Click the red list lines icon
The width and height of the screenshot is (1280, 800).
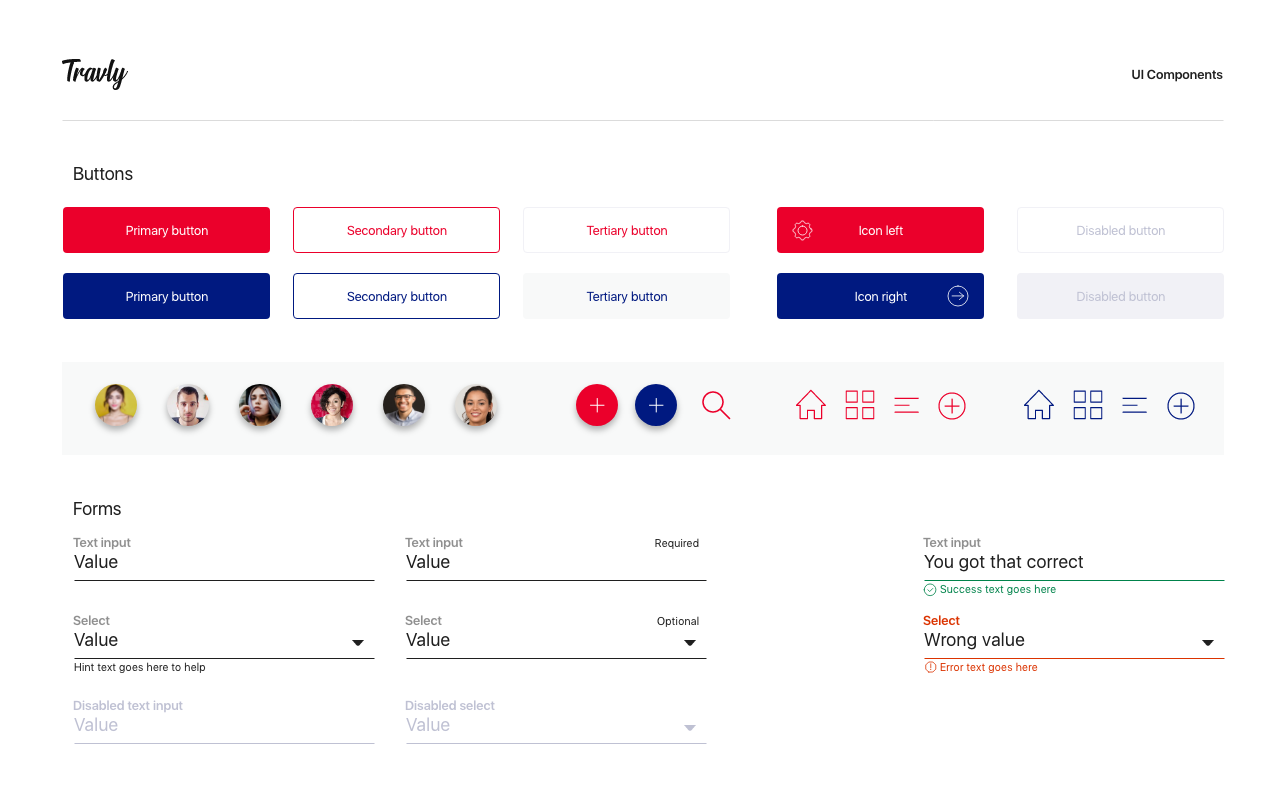907,405
